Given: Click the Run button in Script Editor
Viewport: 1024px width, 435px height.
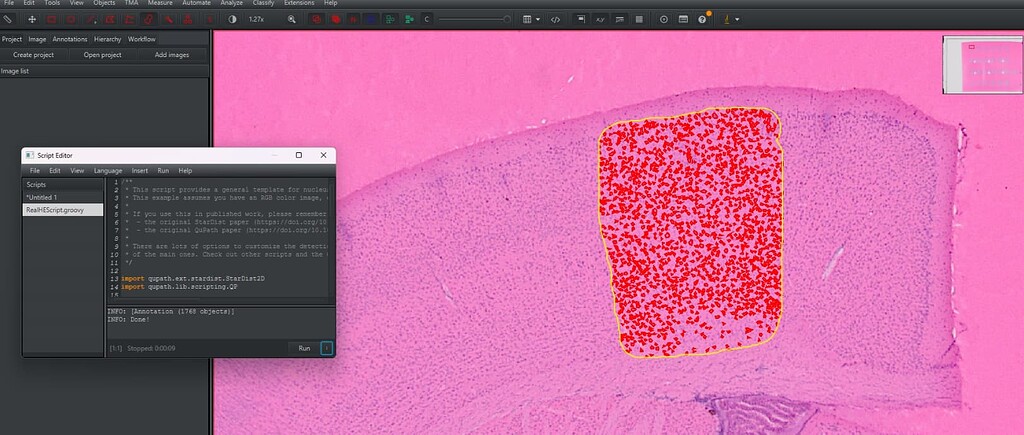Looking at the screenshot, I should [304, 348].
